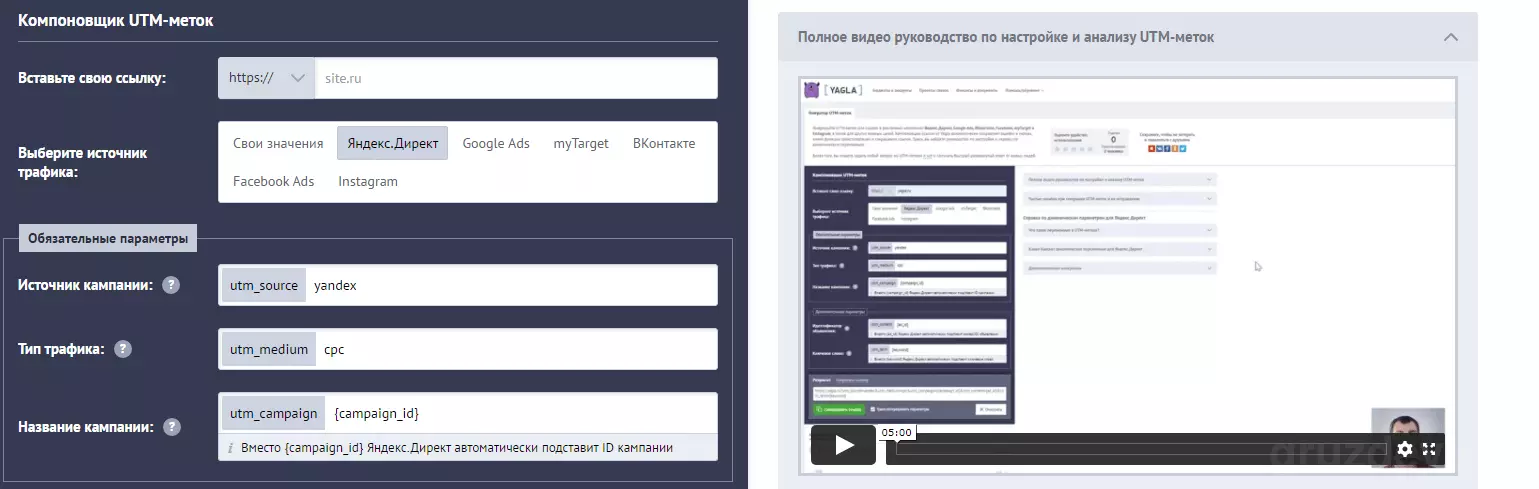
Task: Open help icon next to Название кампании
Action: pyautogui.click(x=172, y=427)
